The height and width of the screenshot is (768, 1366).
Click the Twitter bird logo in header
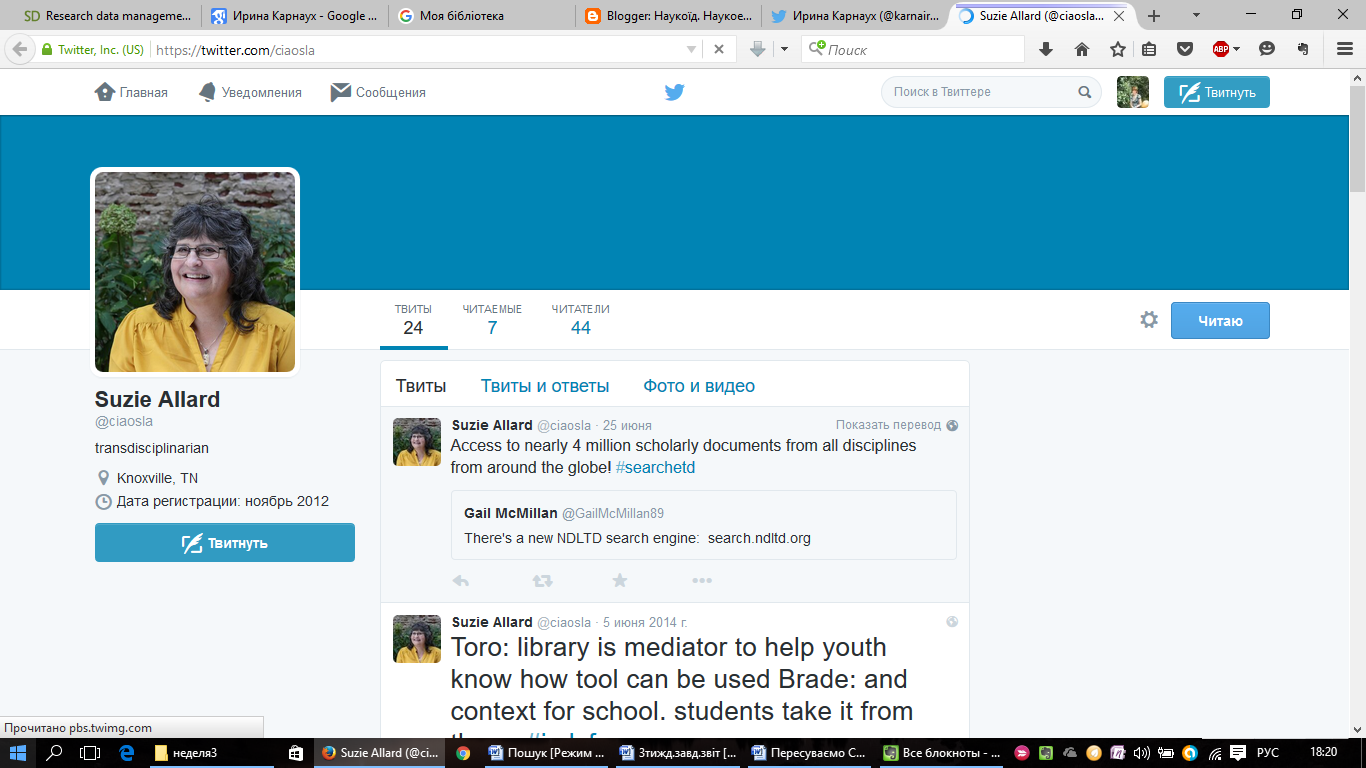675,92
